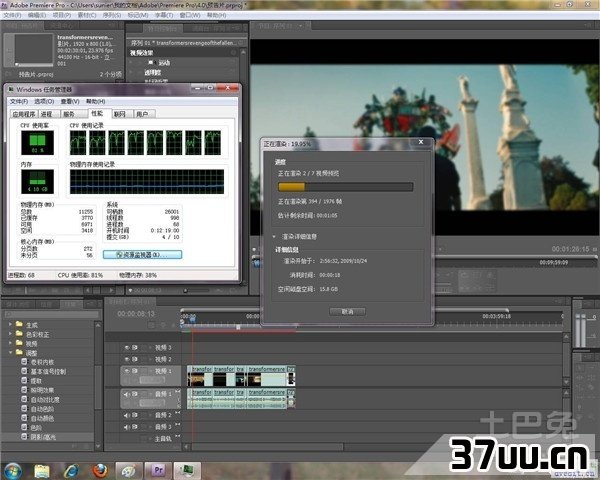Click the 主音轨 master track output icon
Image resolution: width=600 pixels, height=480 pixels.
point(178,436)
